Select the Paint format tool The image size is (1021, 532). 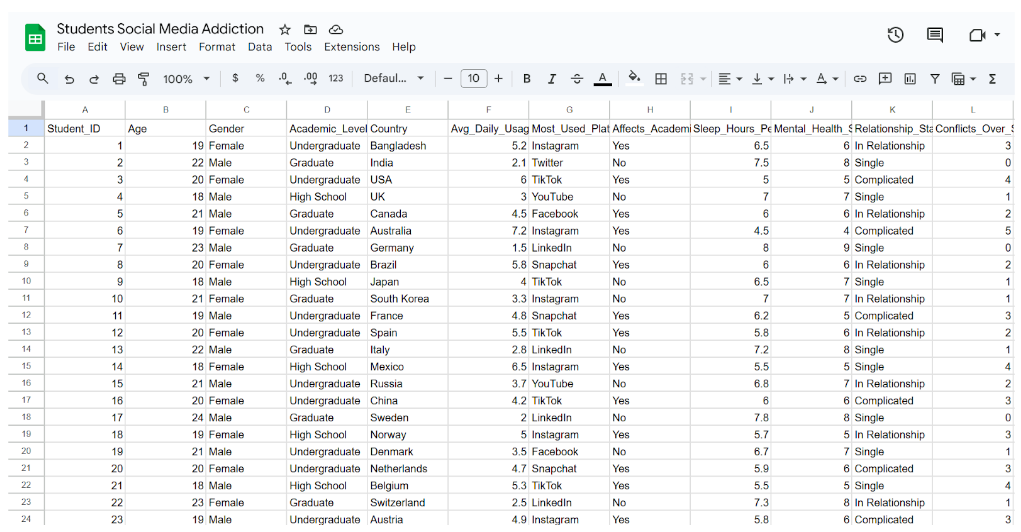(143, 78)
